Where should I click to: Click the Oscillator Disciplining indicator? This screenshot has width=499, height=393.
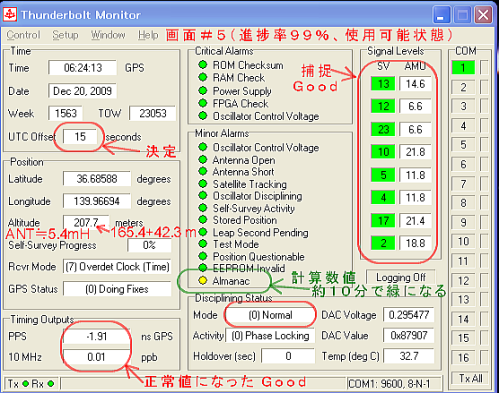coord(203,195)
